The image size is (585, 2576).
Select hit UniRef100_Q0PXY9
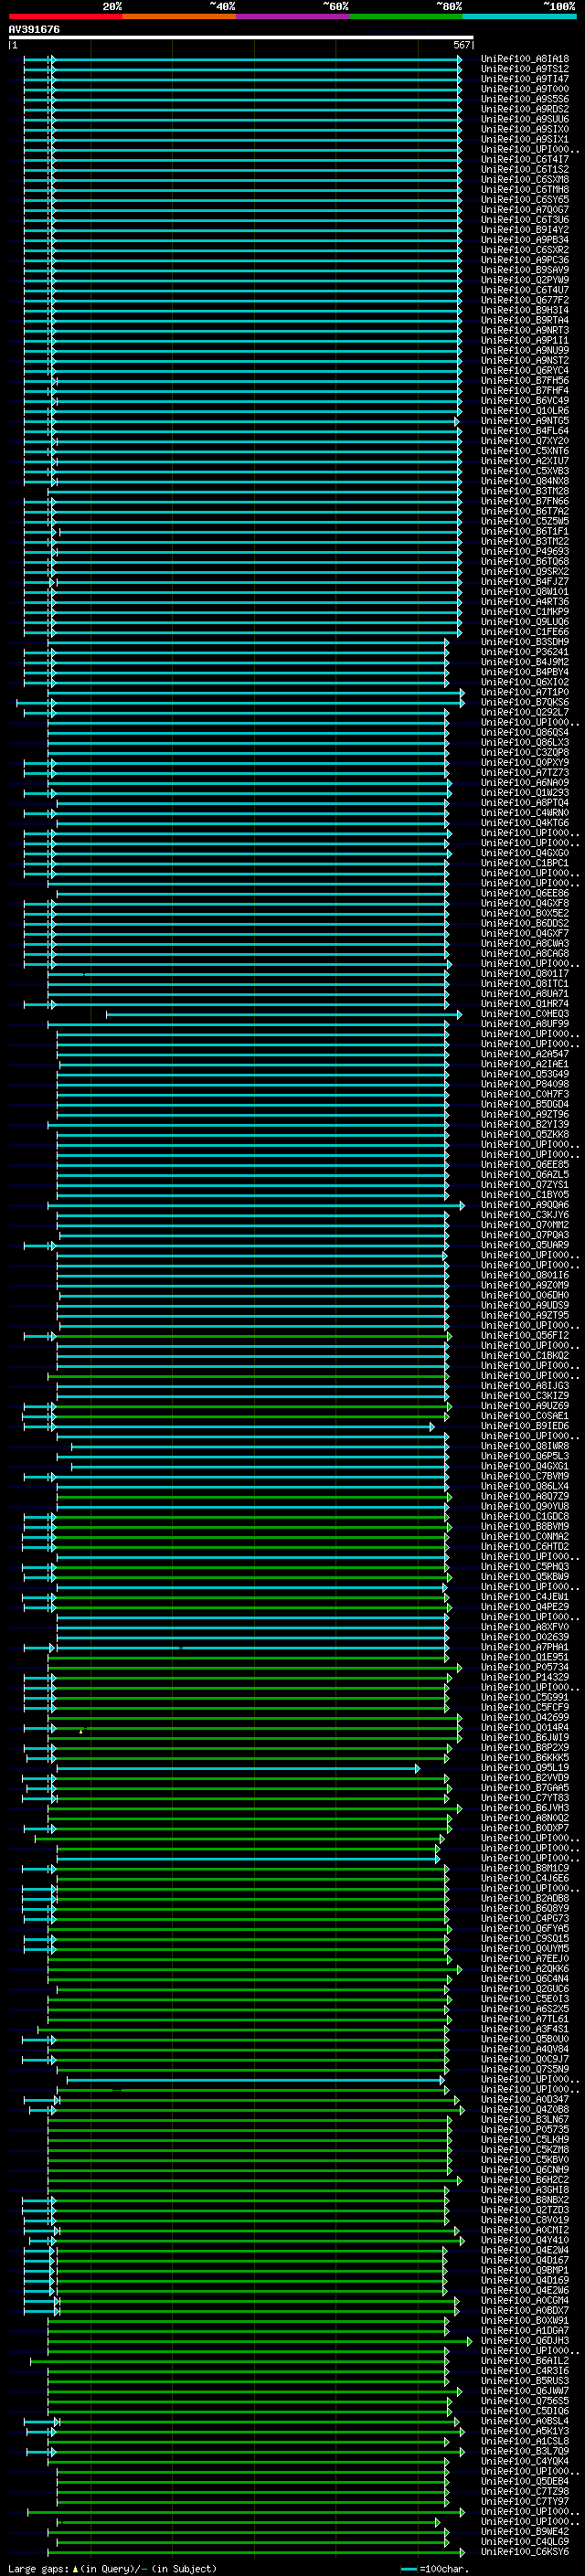click(x=525, y=762)
